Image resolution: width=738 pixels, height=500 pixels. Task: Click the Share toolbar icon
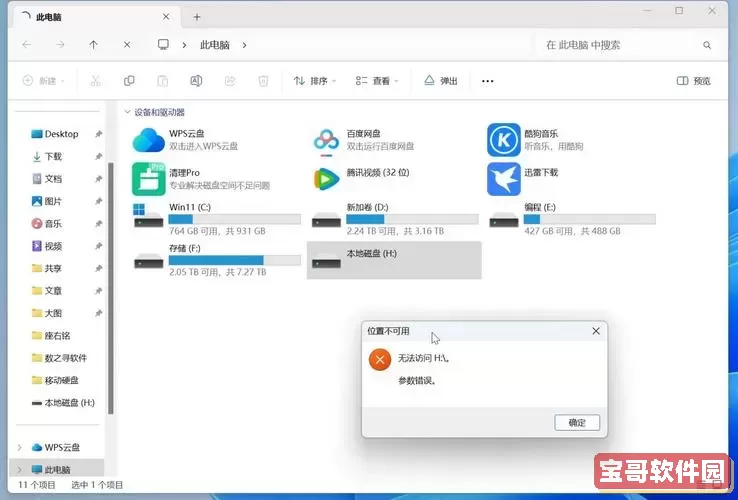pyautogui.click(x=230, y=81)
